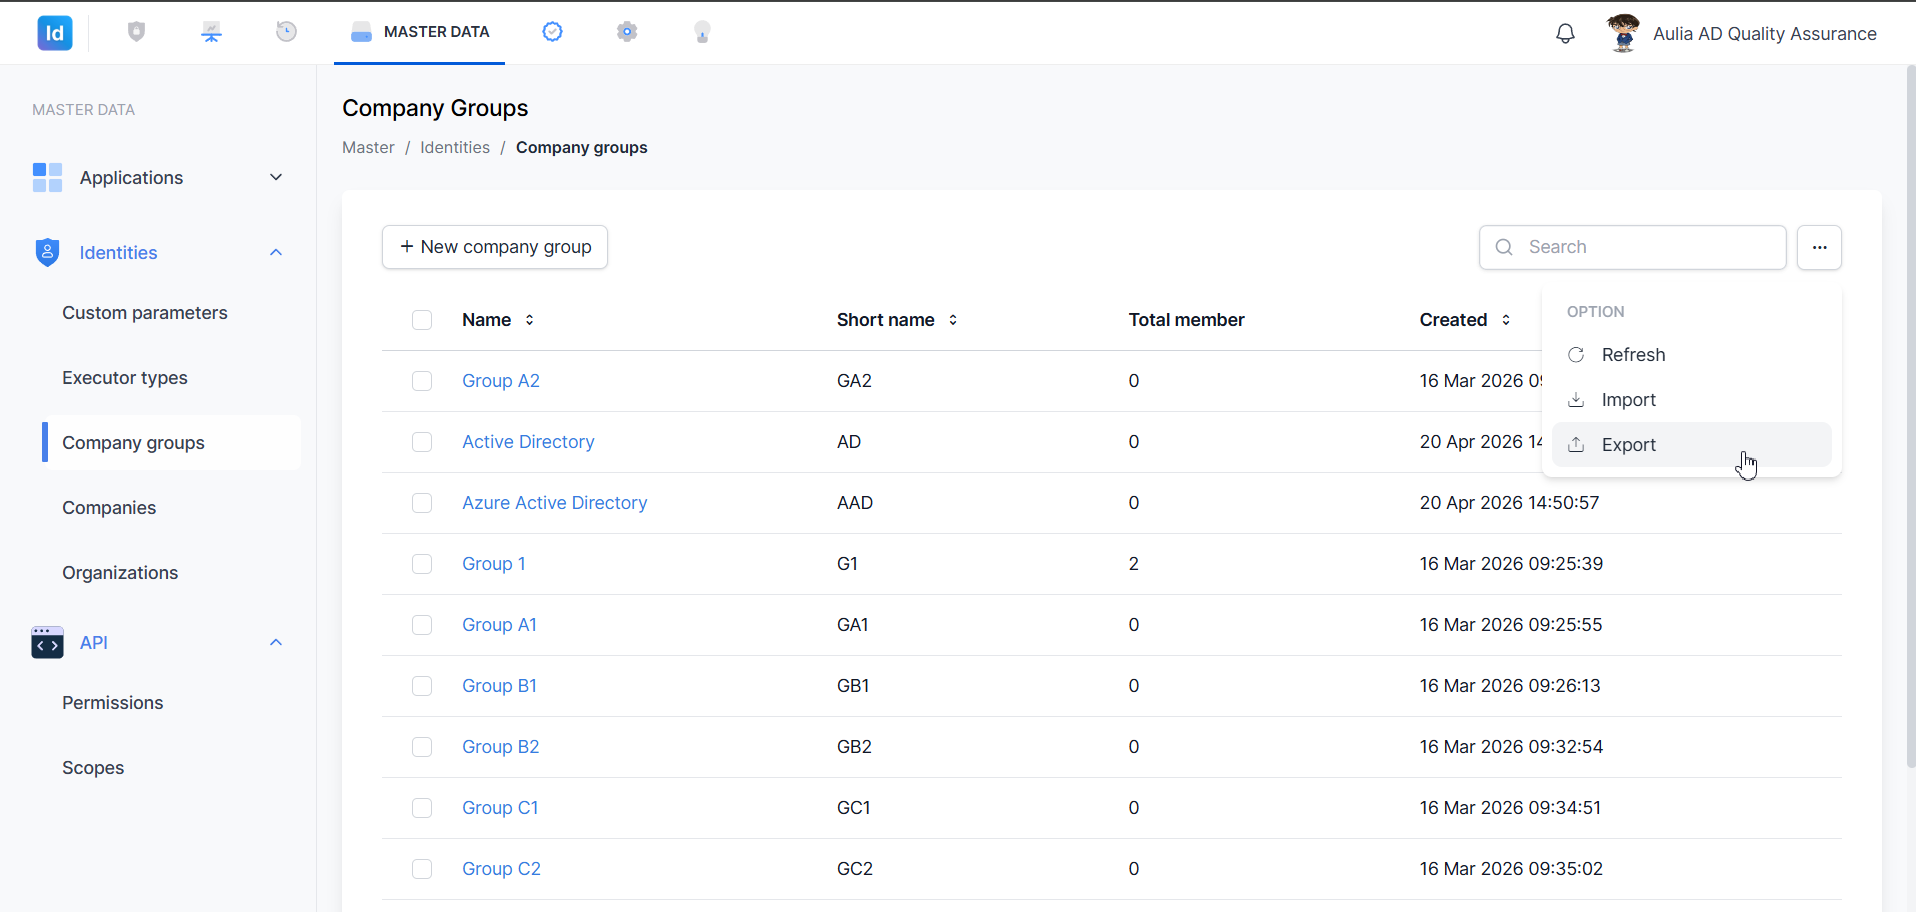Click the Id app logo
The image size is (1916, 912).
[x=55, y=33]
